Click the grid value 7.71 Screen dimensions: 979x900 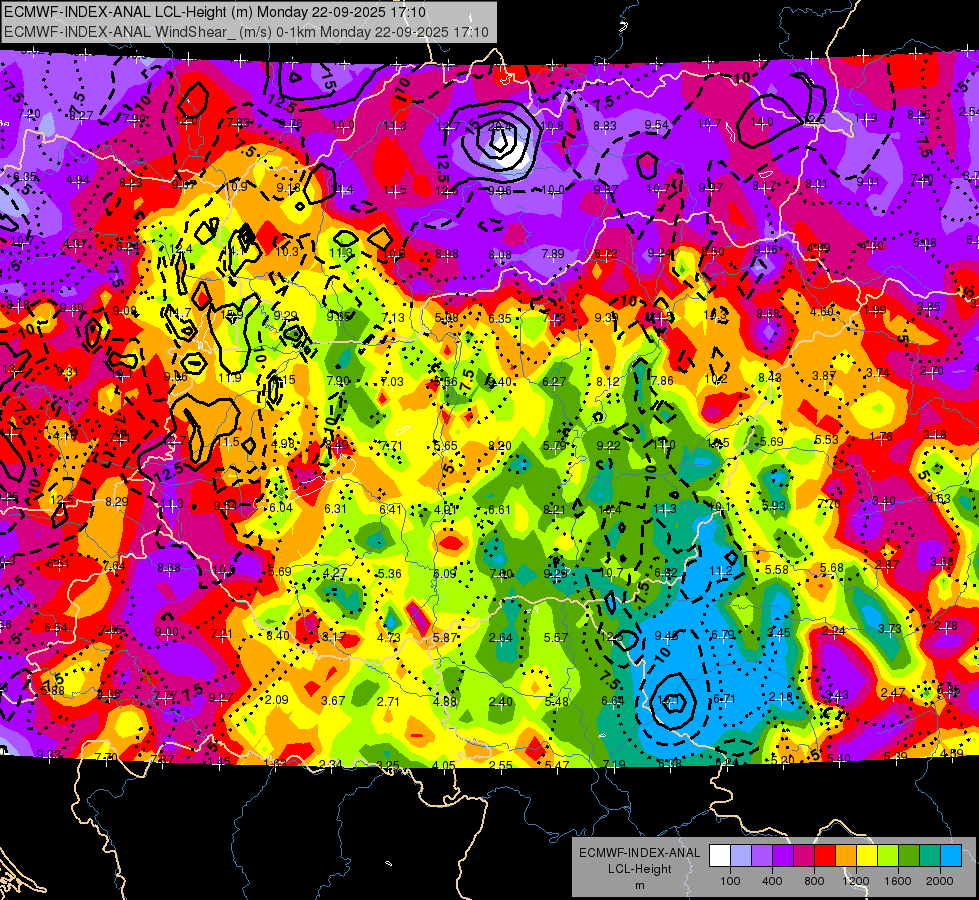point(391,446)
